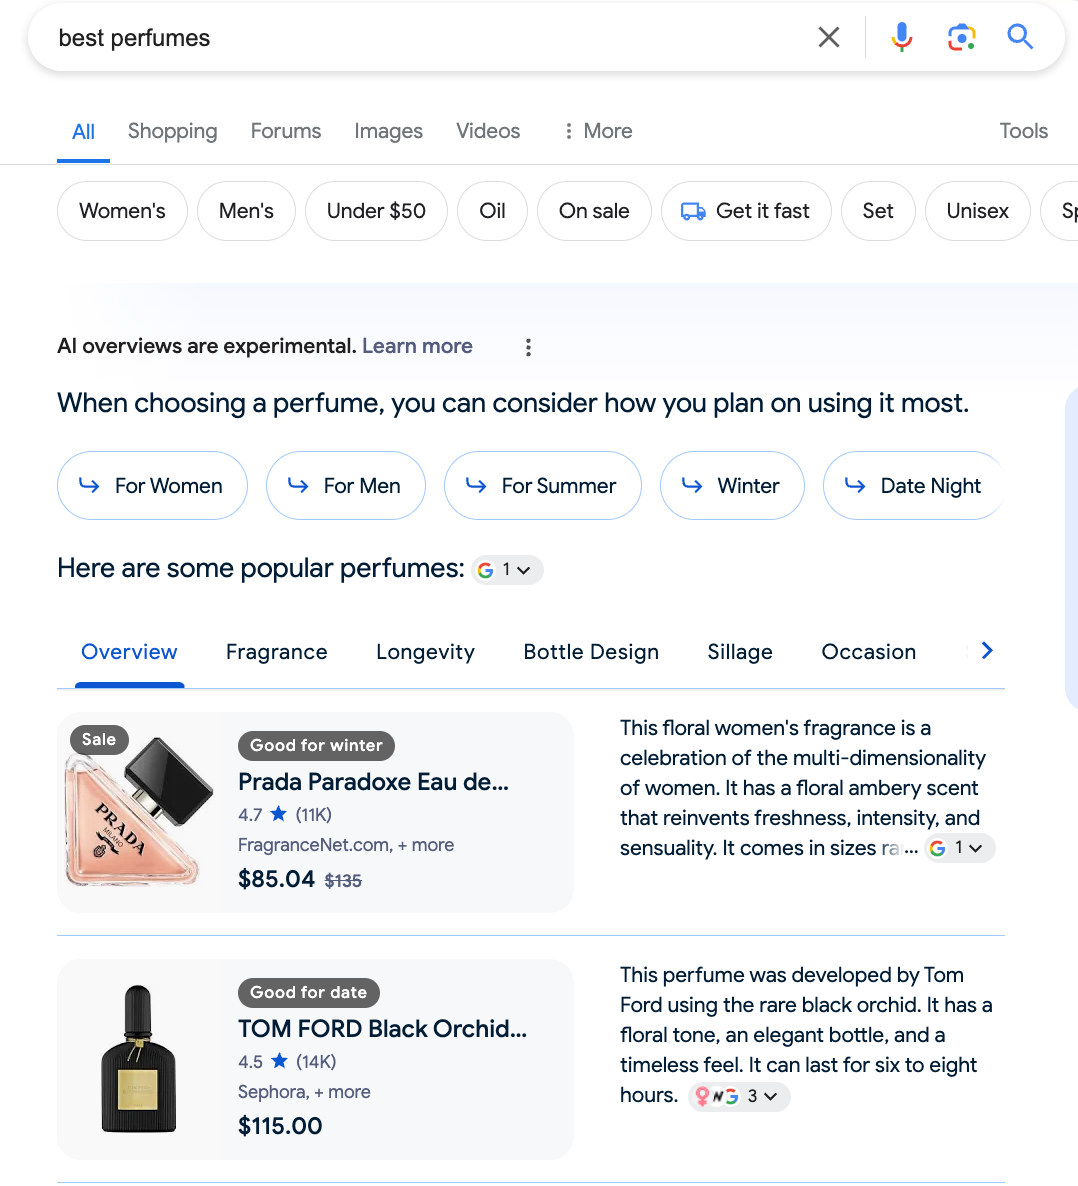
Task: Click the three-dot icon next to More
Action: click(x=568, y=131)
